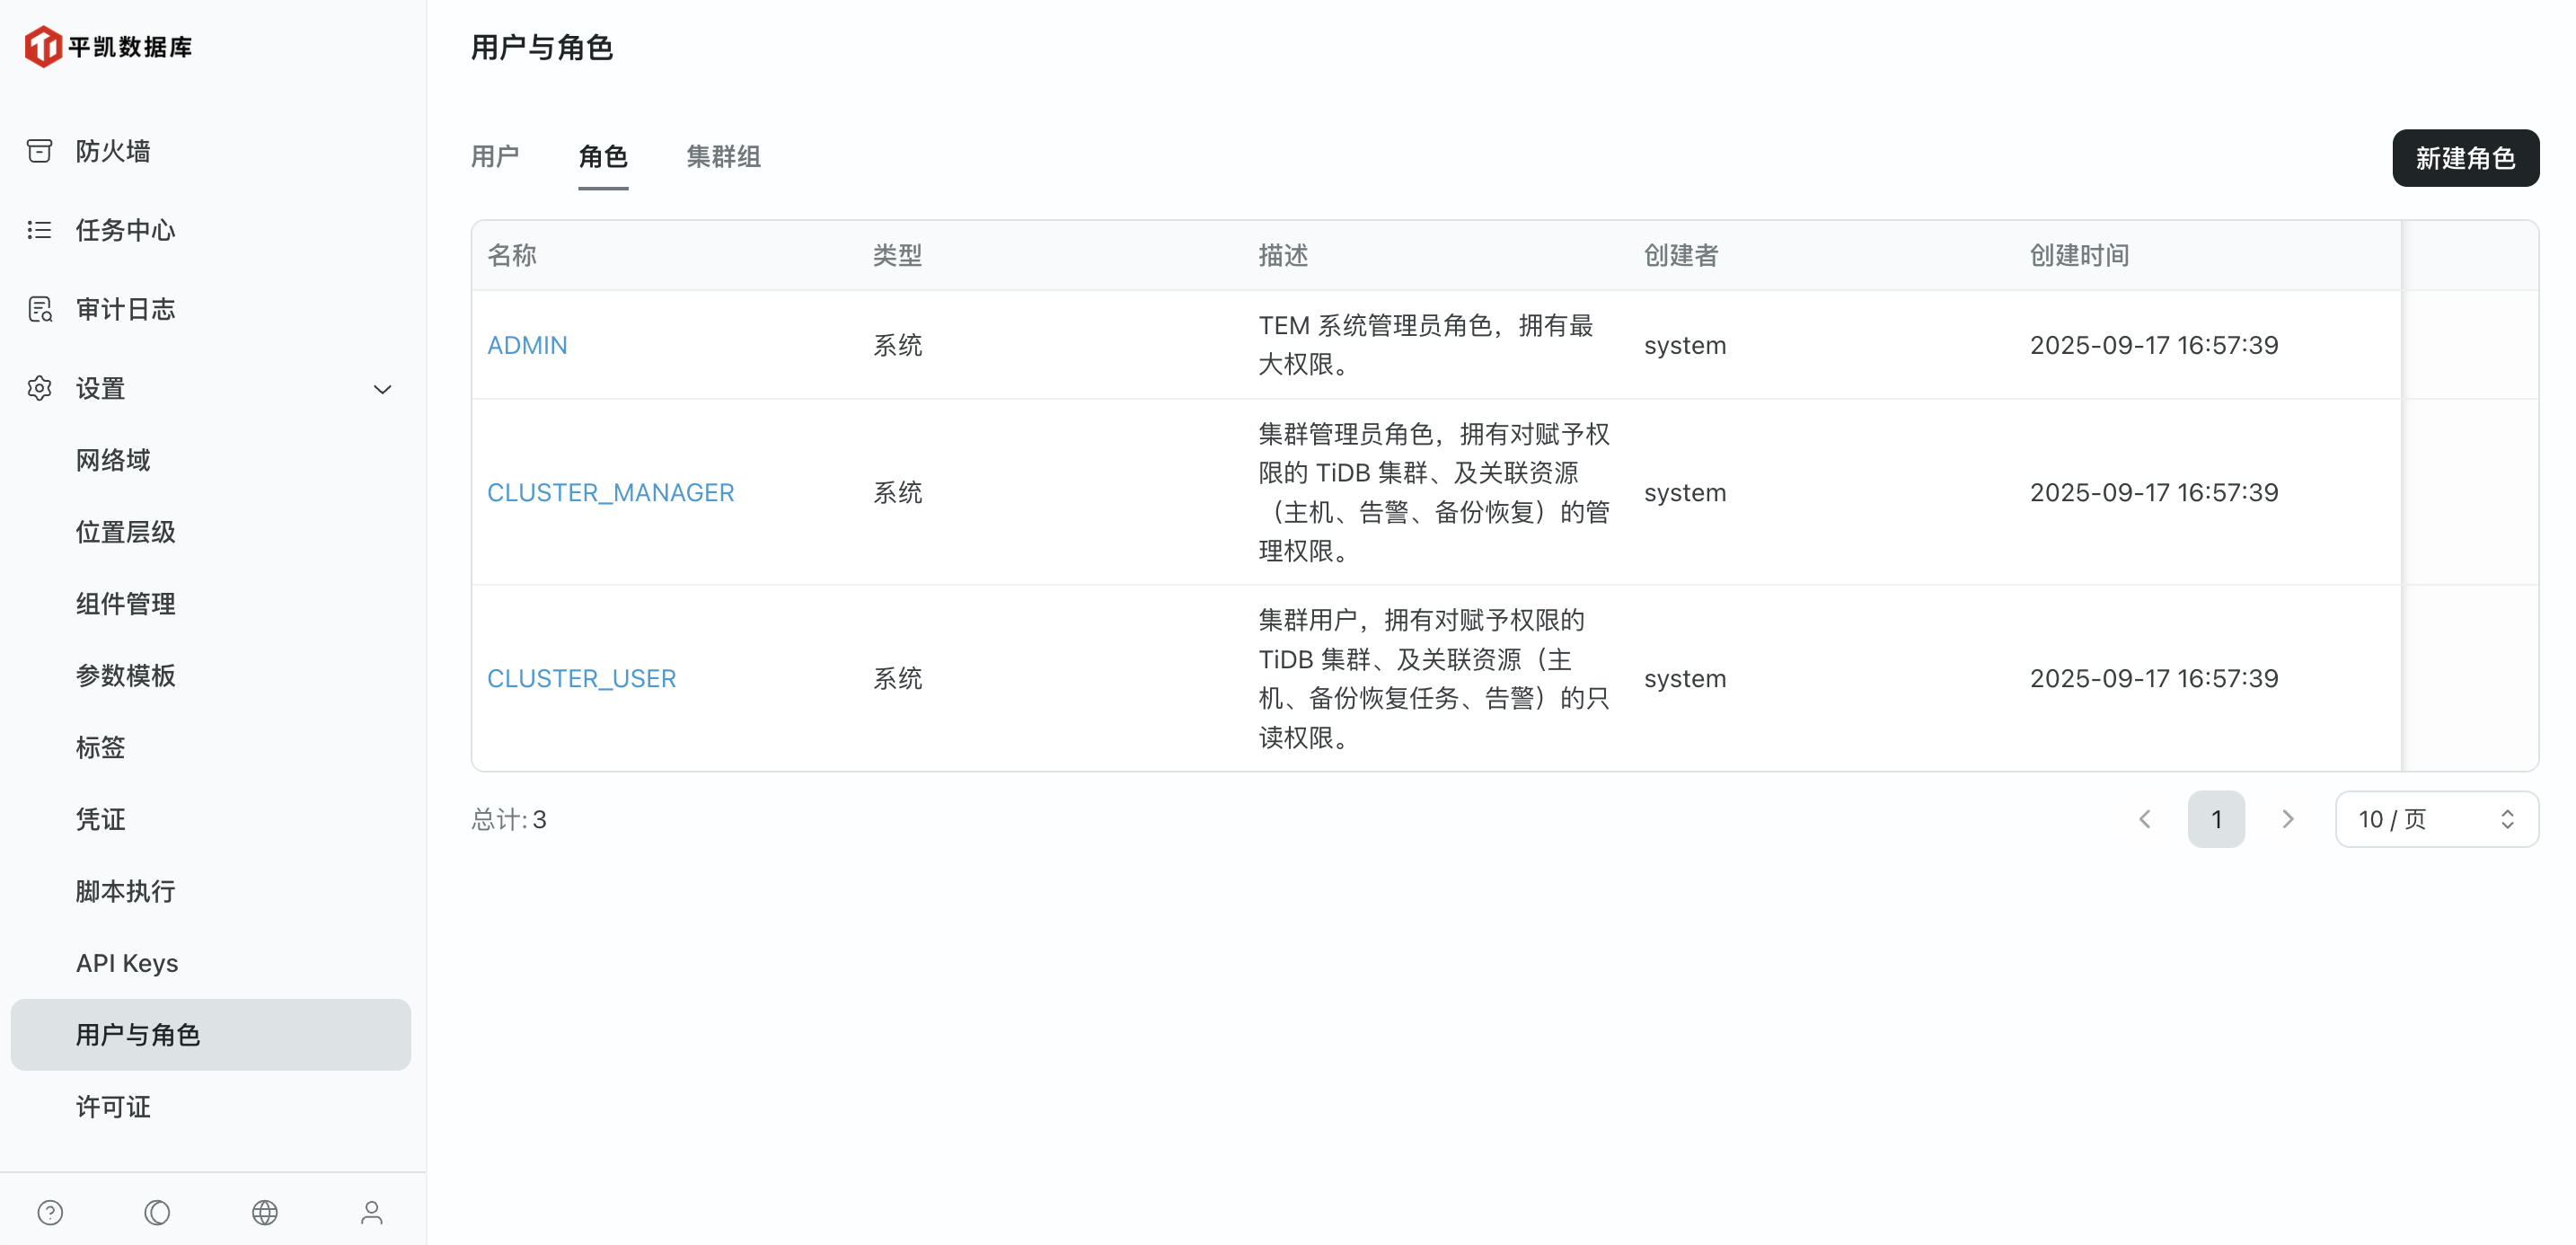Go to next page arrow
2576x1245 pixels.
pos(2287,819)
